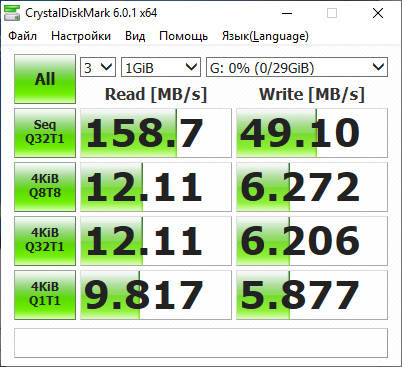Open the G: drive selection dropdown
The height and width of the screenshot is (367, 402).
click(x=297, y=67)
